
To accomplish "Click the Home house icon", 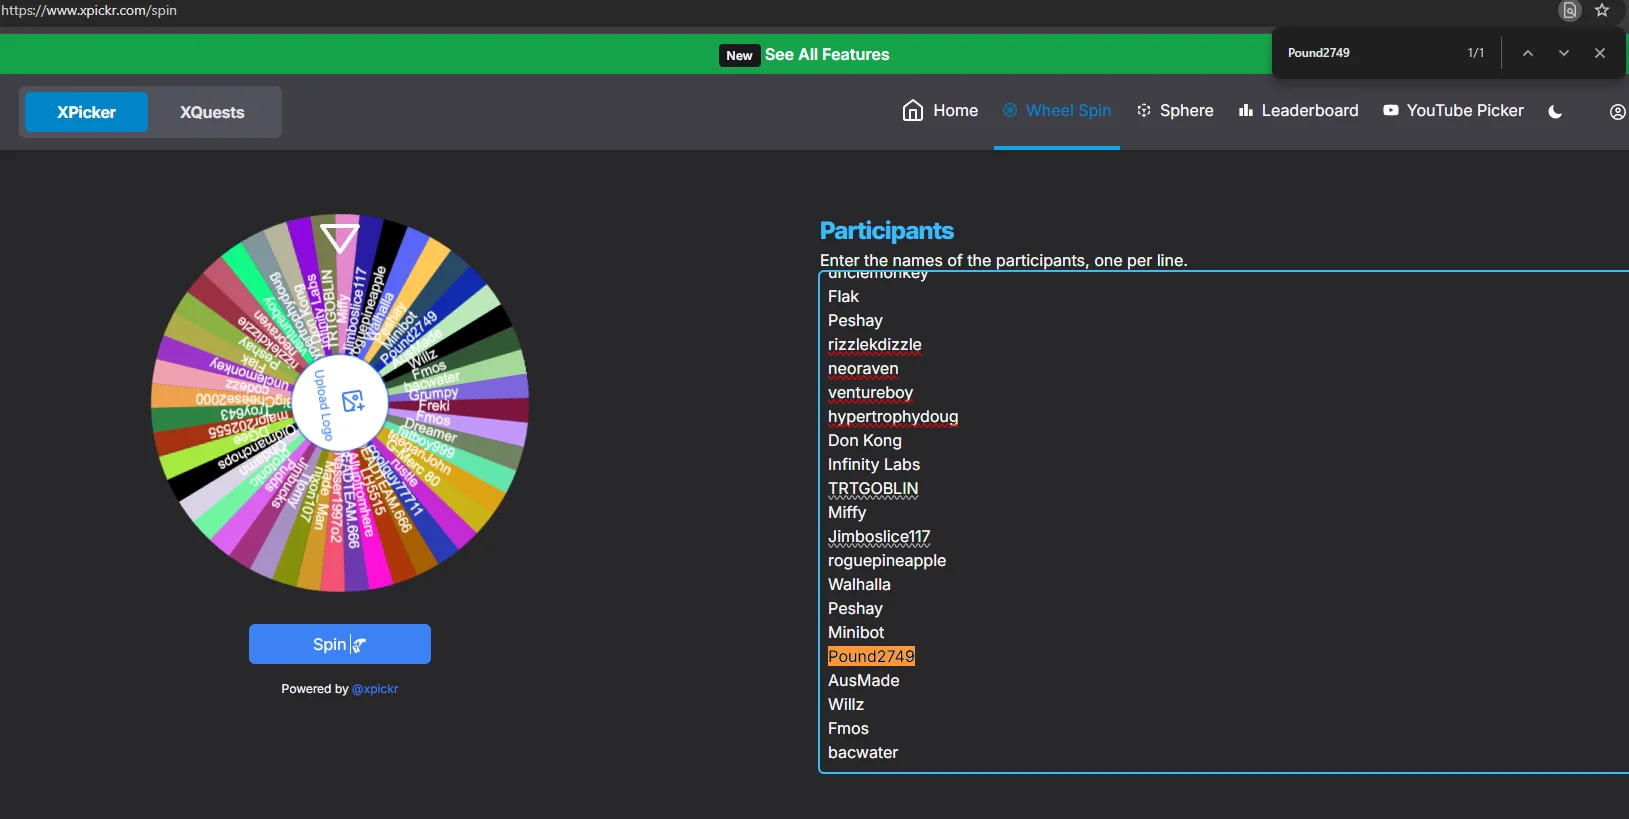I will pyautogui.click(x=912, y=110).
